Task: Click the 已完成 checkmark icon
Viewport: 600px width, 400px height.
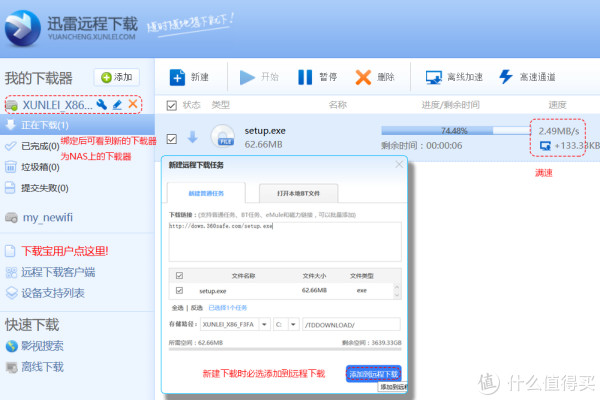Action: tap(11, 146)
